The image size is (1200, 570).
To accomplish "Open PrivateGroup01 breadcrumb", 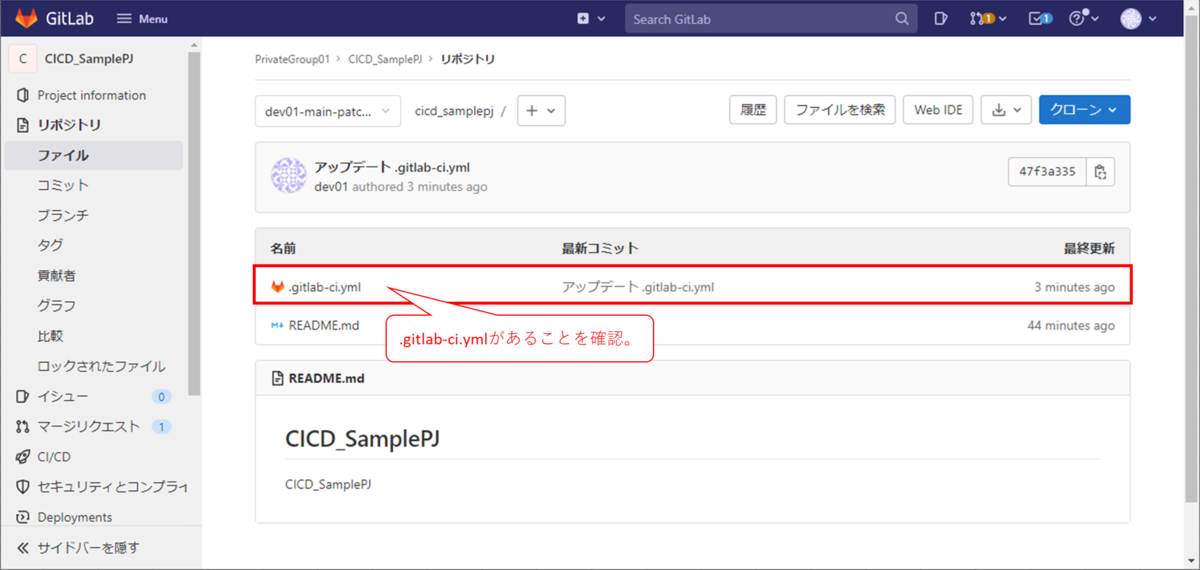I will pos(292,59).
